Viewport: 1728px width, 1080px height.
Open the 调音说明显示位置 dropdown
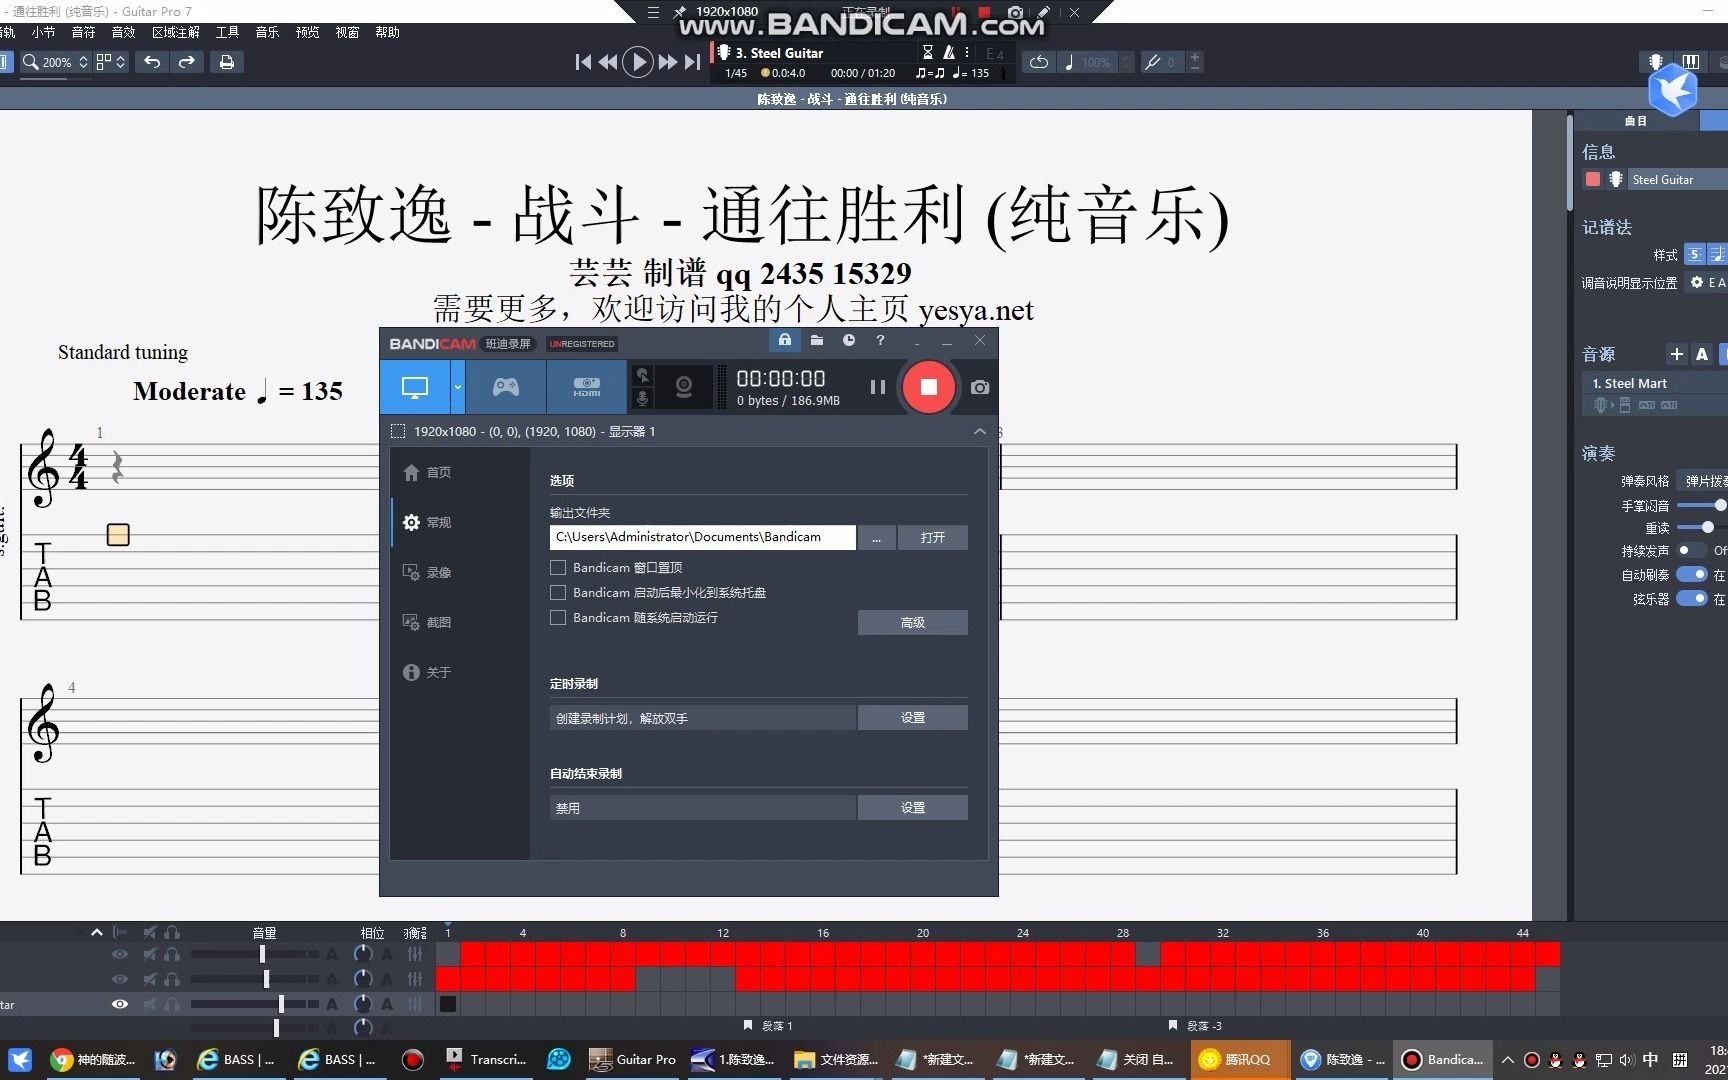click(1706, 282)
